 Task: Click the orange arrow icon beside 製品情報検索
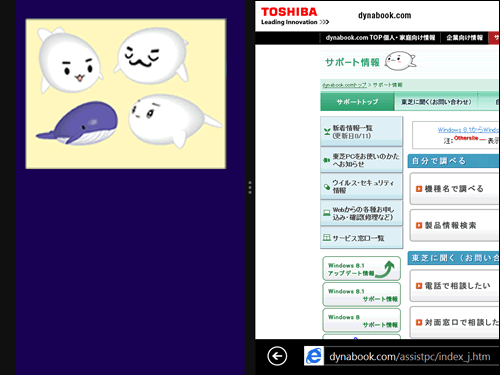click(419, 226)
